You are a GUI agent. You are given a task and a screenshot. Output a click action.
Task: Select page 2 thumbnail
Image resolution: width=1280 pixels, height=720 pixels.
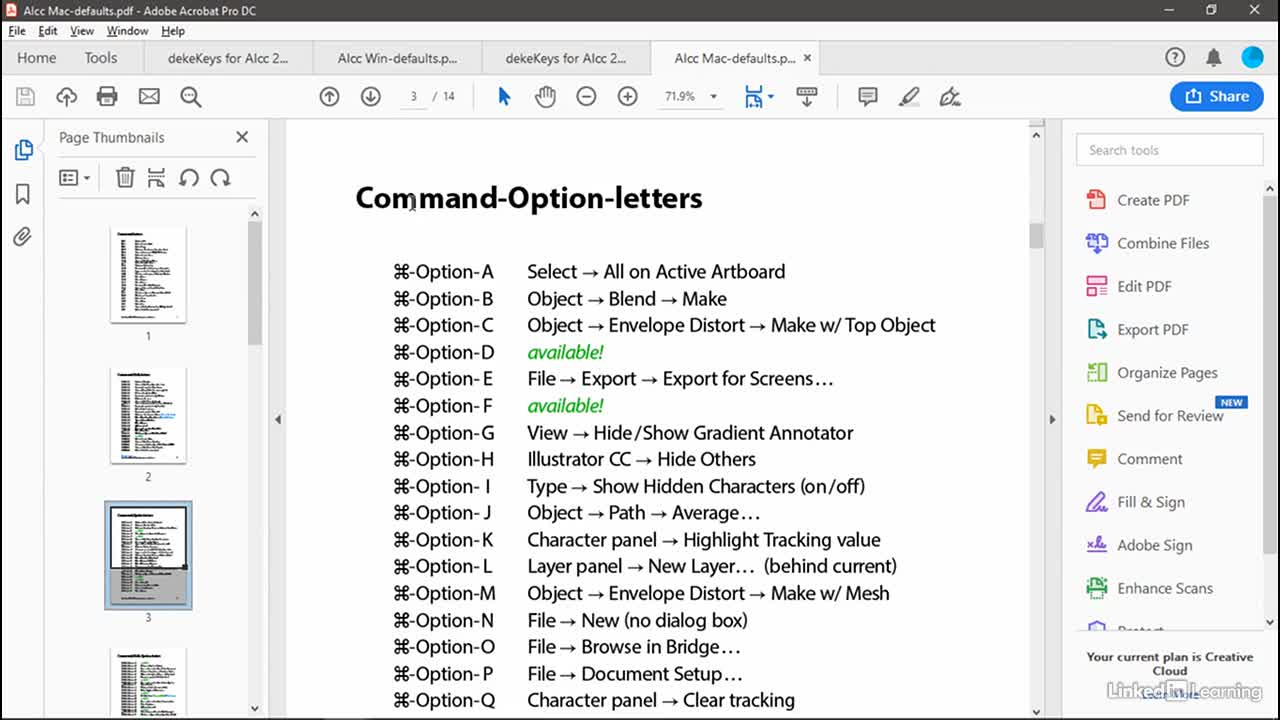point(148,415)
